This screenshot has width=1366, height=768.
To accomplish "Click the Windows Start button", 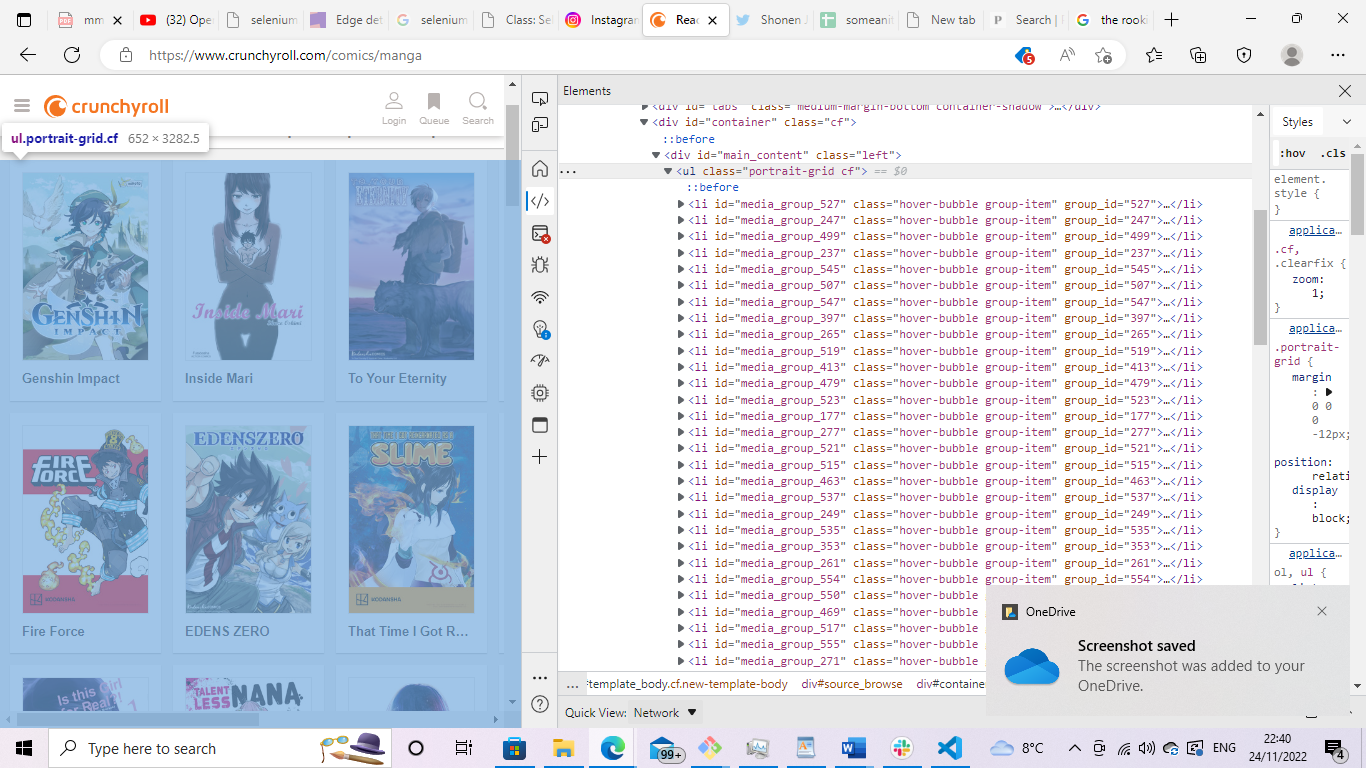I will pos(24,748).
